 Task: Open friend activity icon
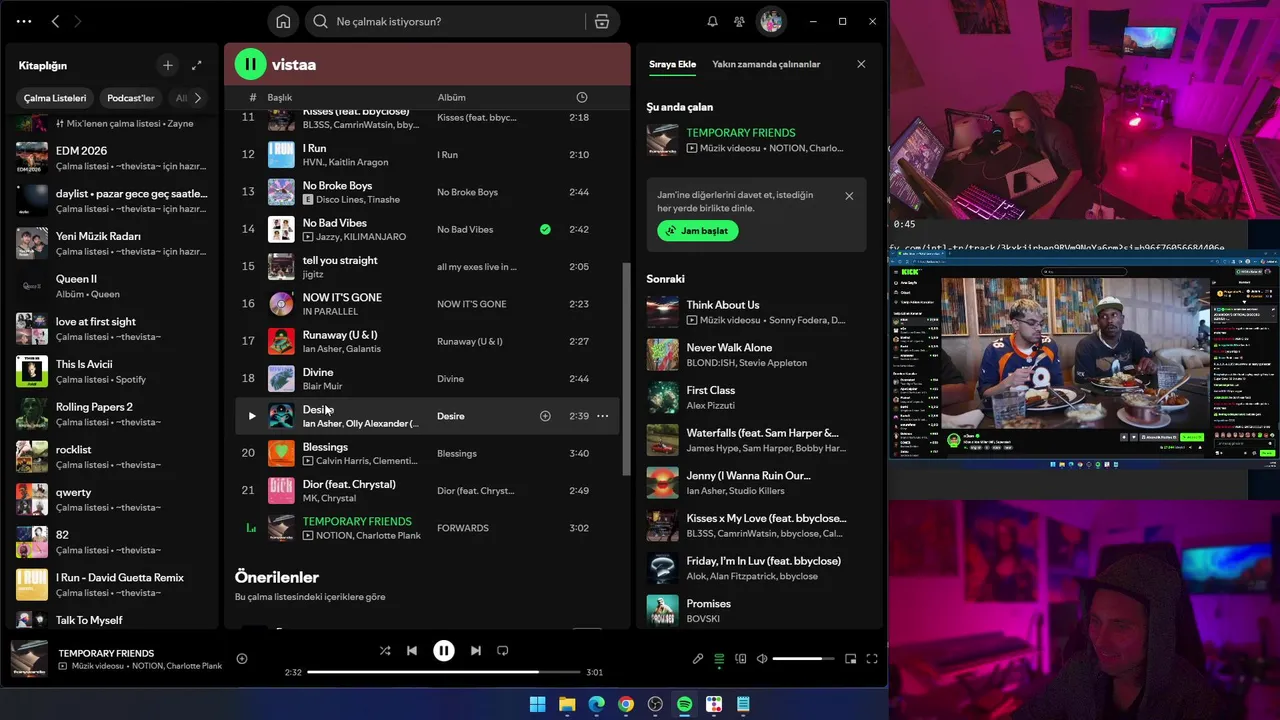point(739,21)
